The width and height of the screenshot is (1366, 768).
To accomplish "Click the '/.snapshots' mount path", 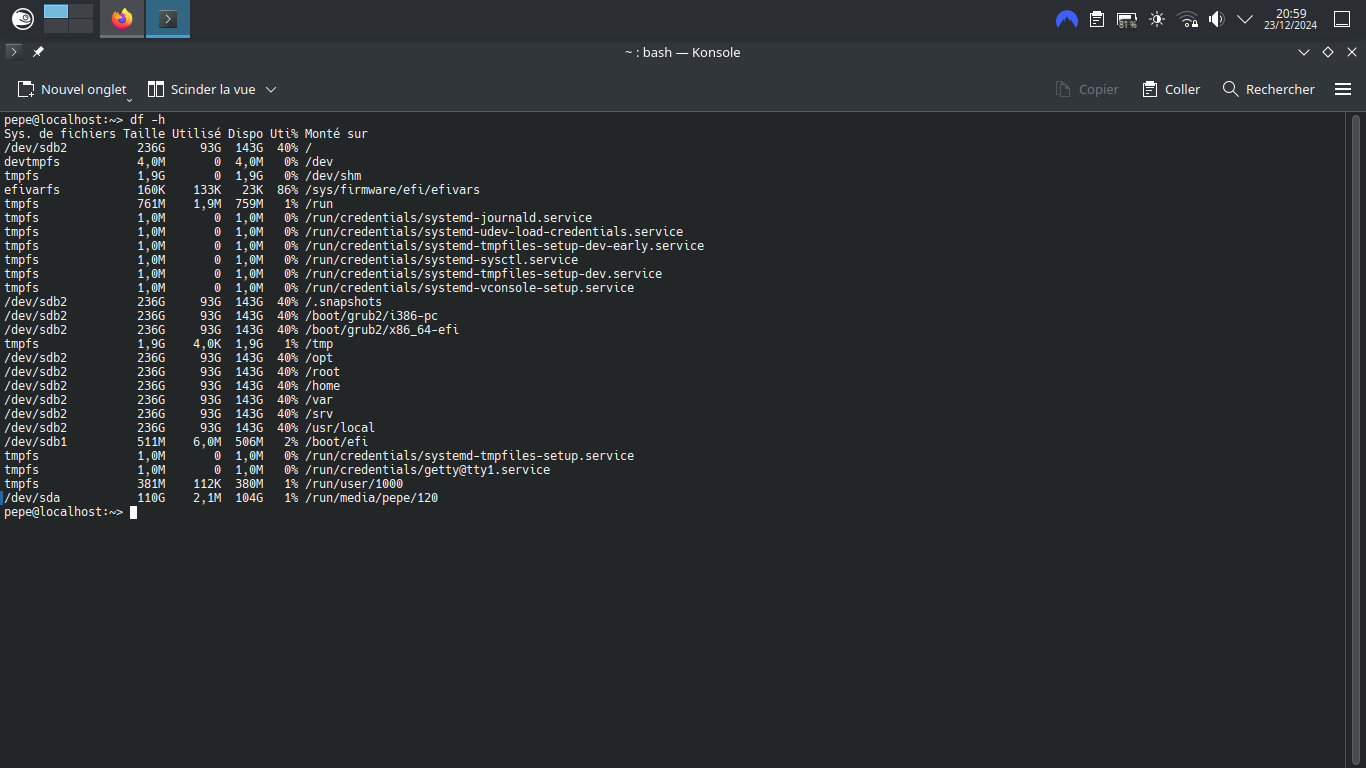I will 343,302.
